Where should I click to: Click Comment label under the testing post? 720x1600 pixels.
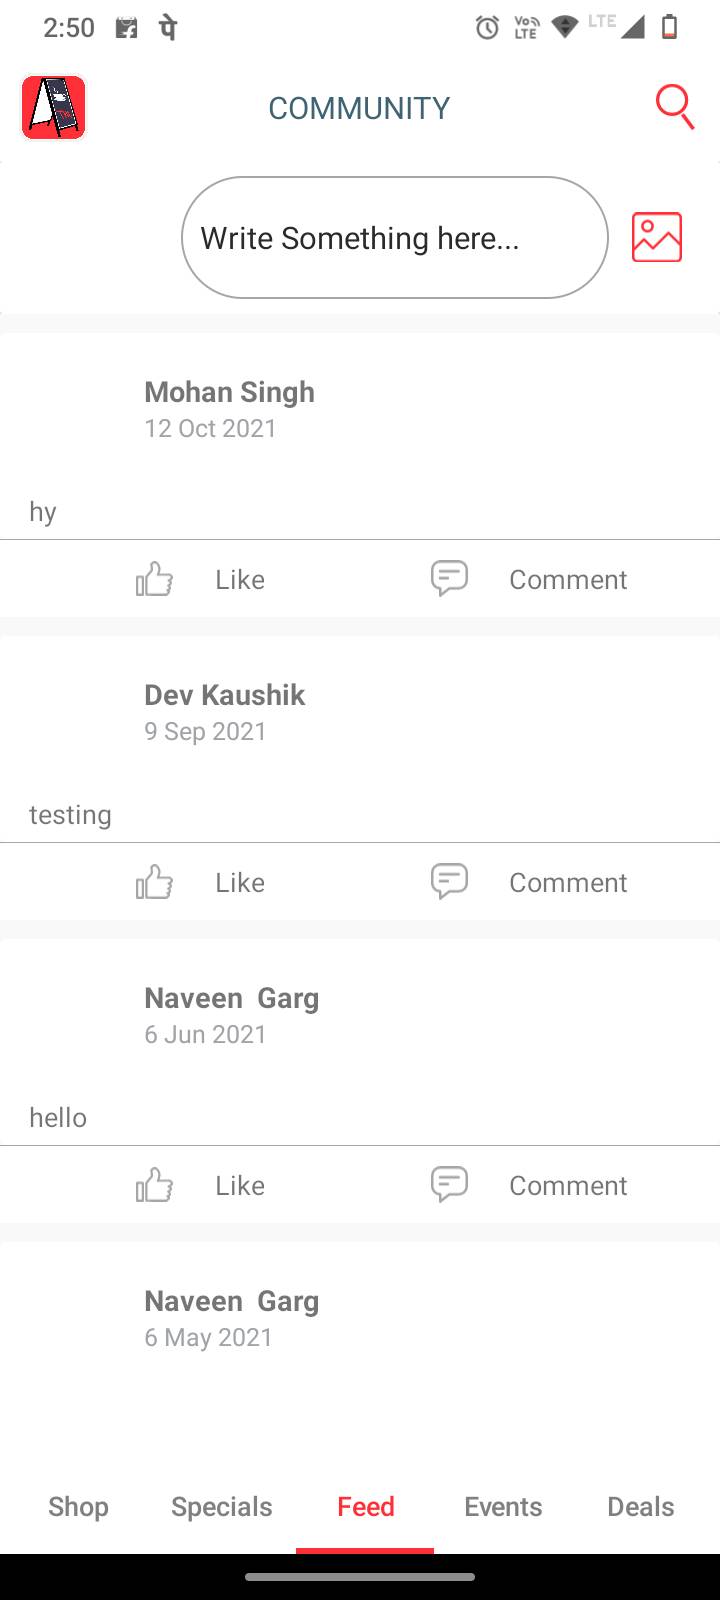click(x=568, y=883)
